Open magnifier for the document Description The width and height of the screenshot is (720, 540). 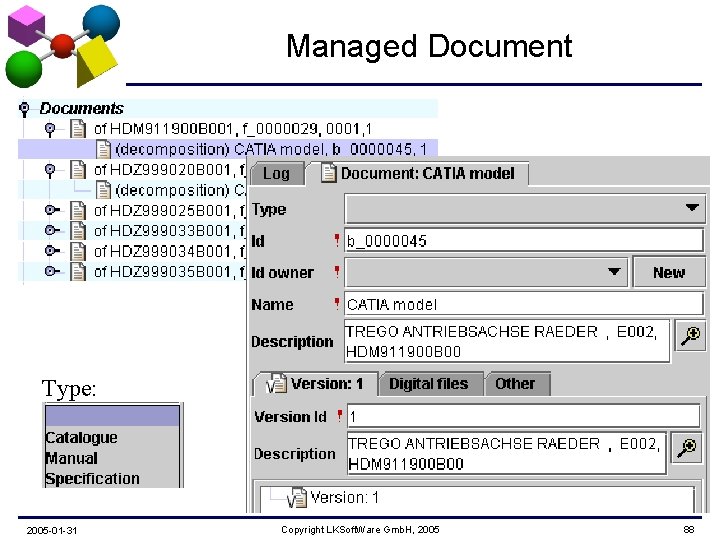[x=691, y=336]
